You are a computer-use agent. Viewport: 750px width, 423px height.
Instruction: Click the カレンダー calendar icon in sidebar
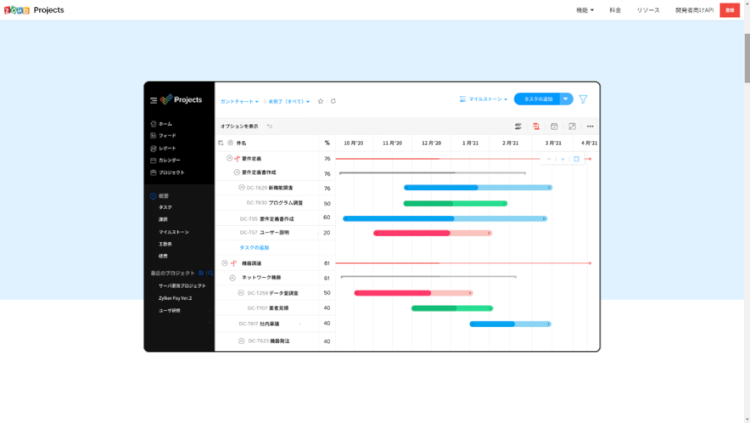(x=153, y=160)
